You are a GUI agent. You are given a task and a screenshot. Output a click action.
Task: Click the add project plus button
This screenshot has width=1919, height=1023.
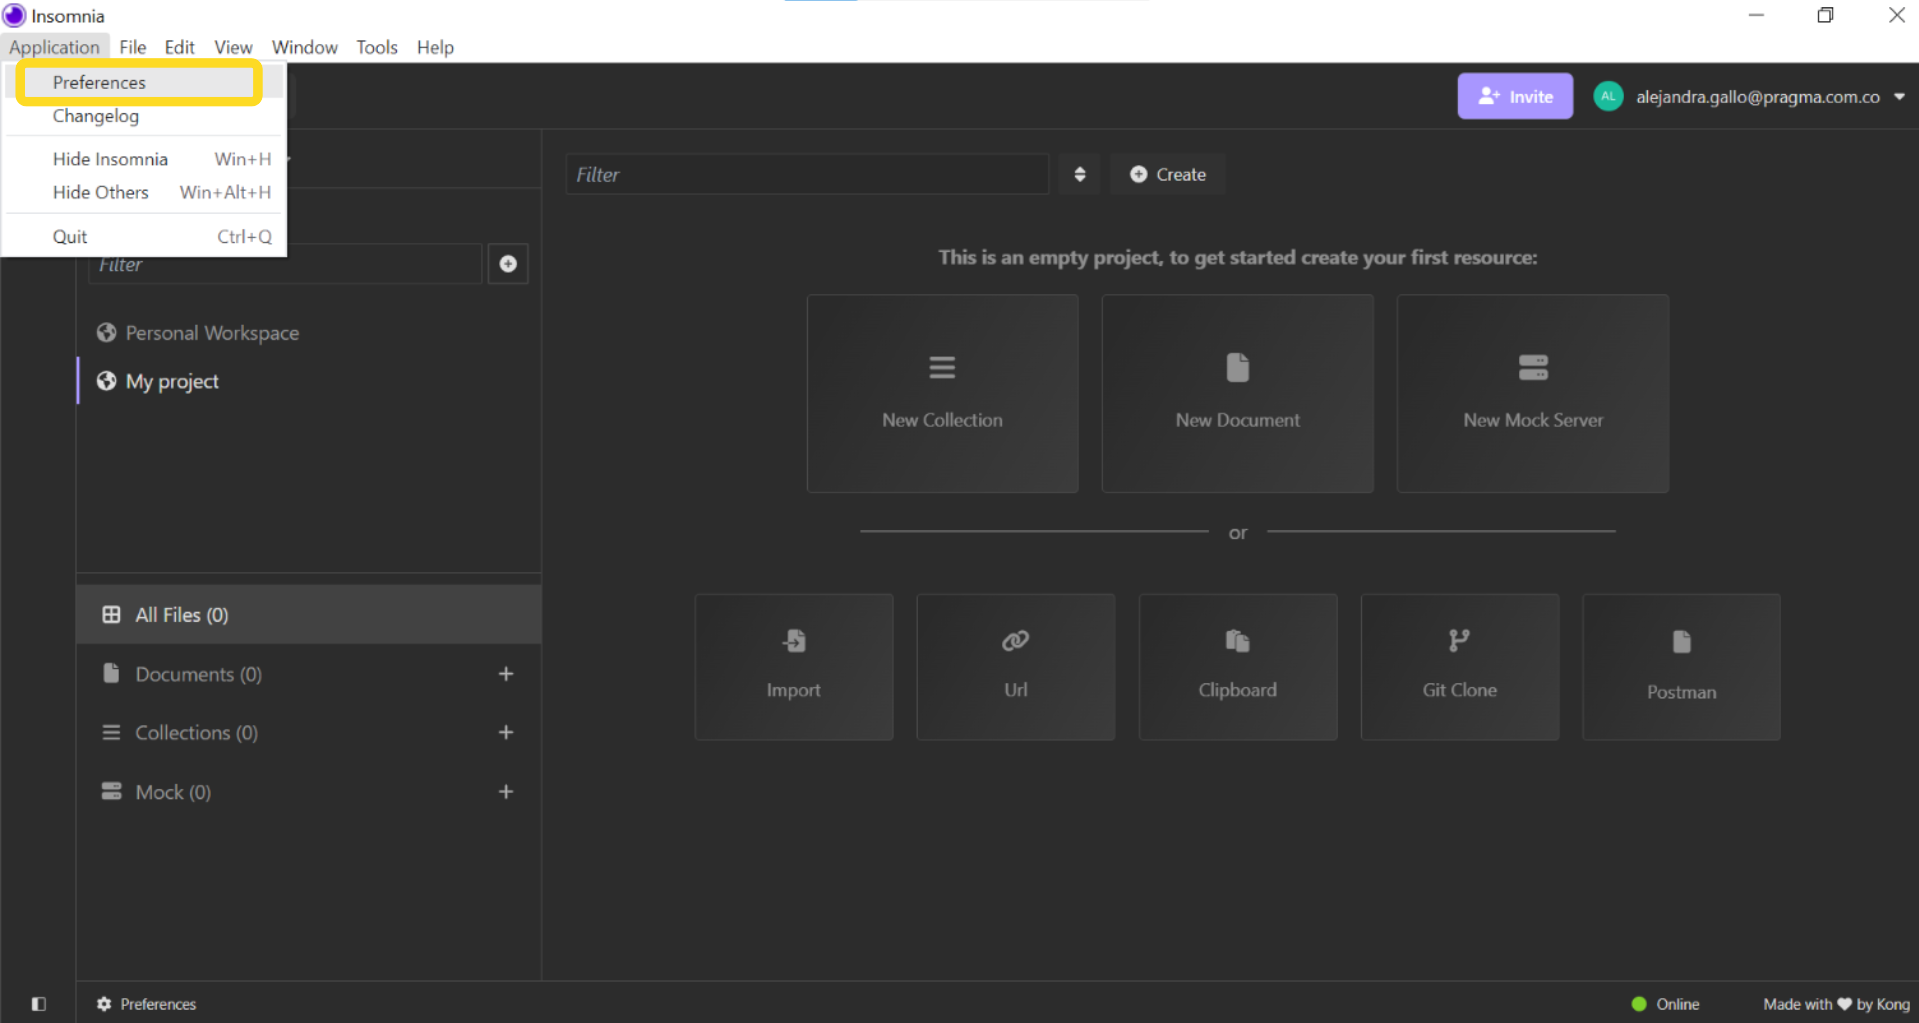[508, 264]
